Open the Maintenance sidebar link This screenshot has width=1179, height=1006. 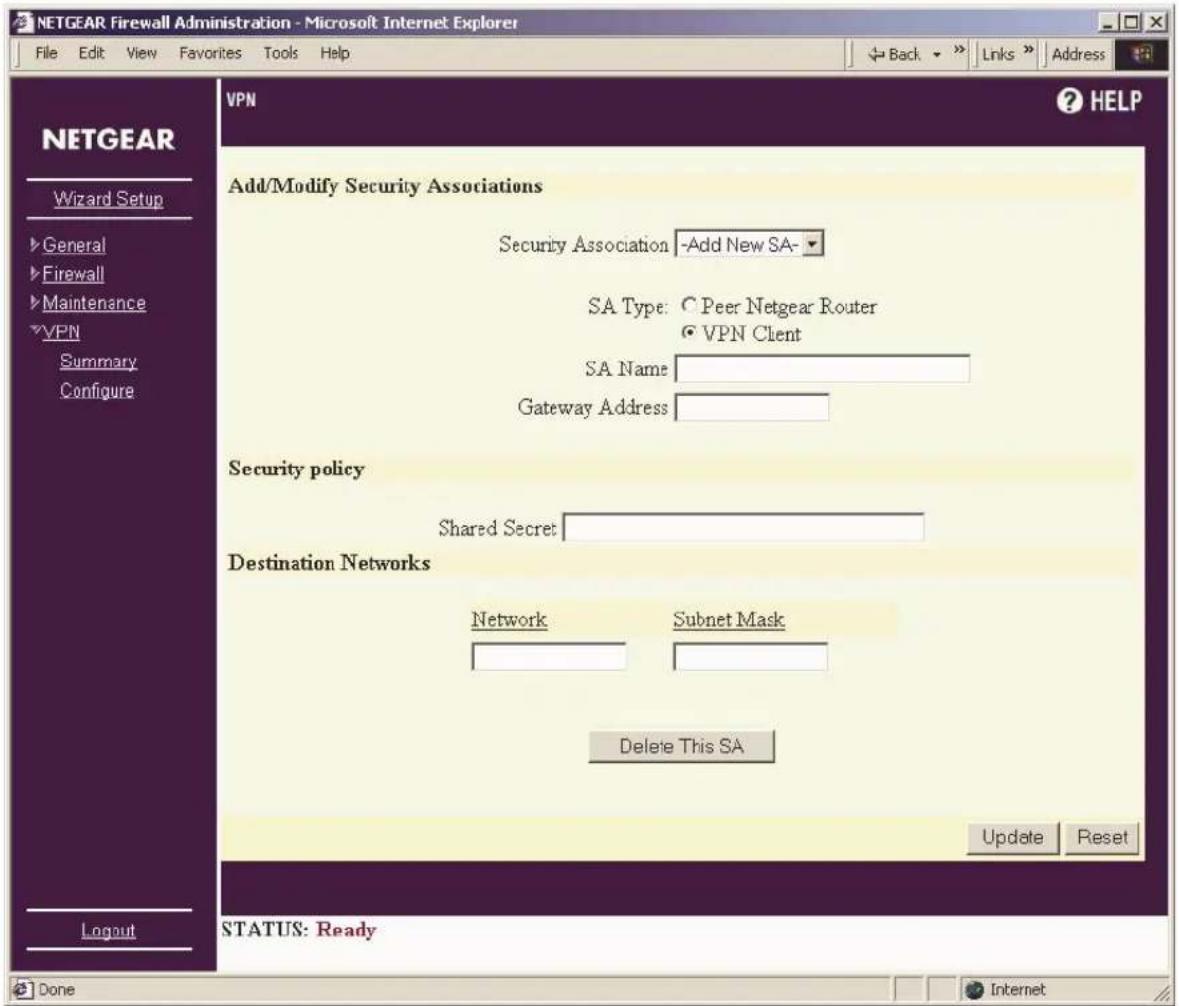pyautogui.click(x=94, y=303)
